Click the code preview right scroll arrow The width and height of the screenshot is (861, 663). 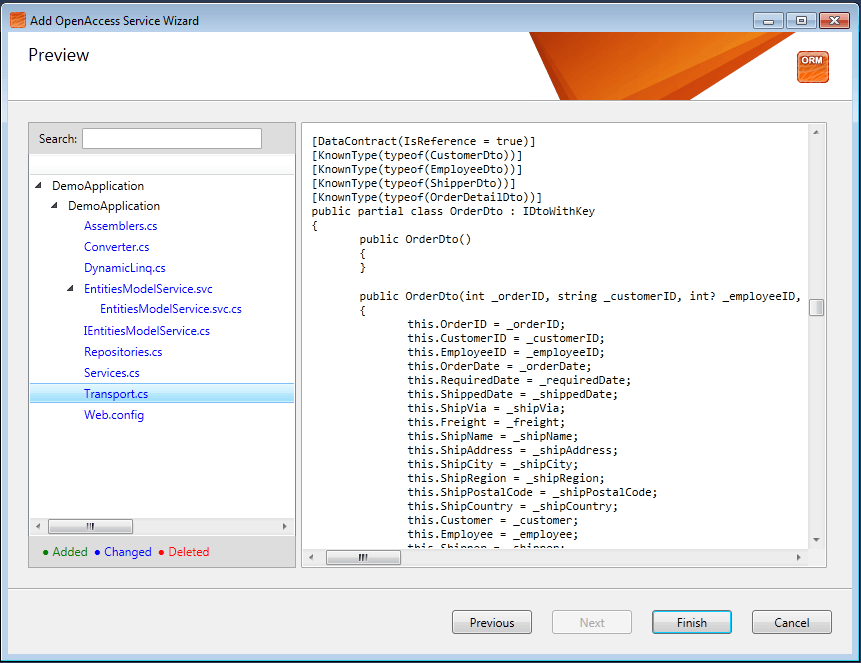(x=798, y=558)
